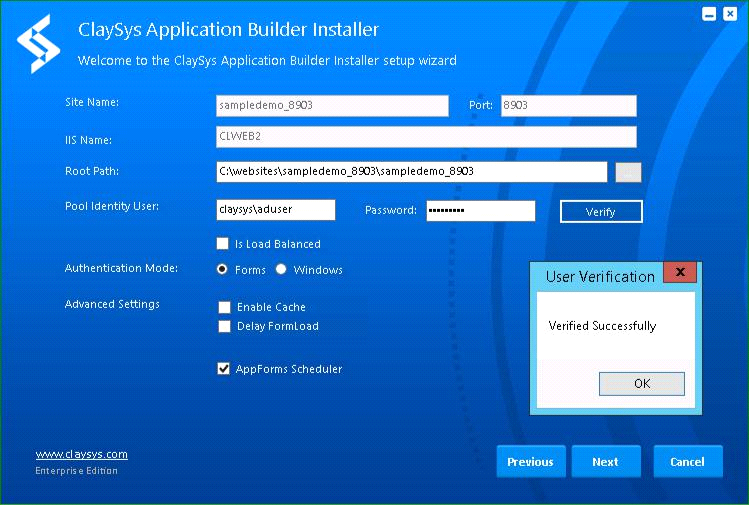Tick the Delay FormLoad checkbox
Image resolution: width=749 pixels, height=505 pixels.
[225, 326]
